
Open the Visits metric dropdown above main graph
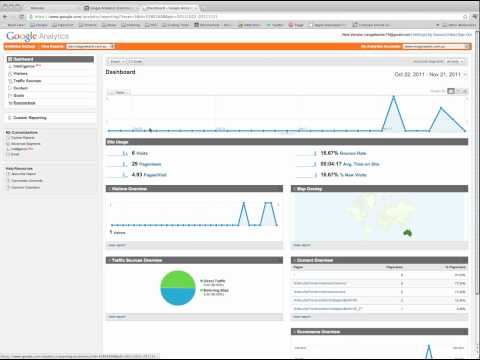click(119, 92)
